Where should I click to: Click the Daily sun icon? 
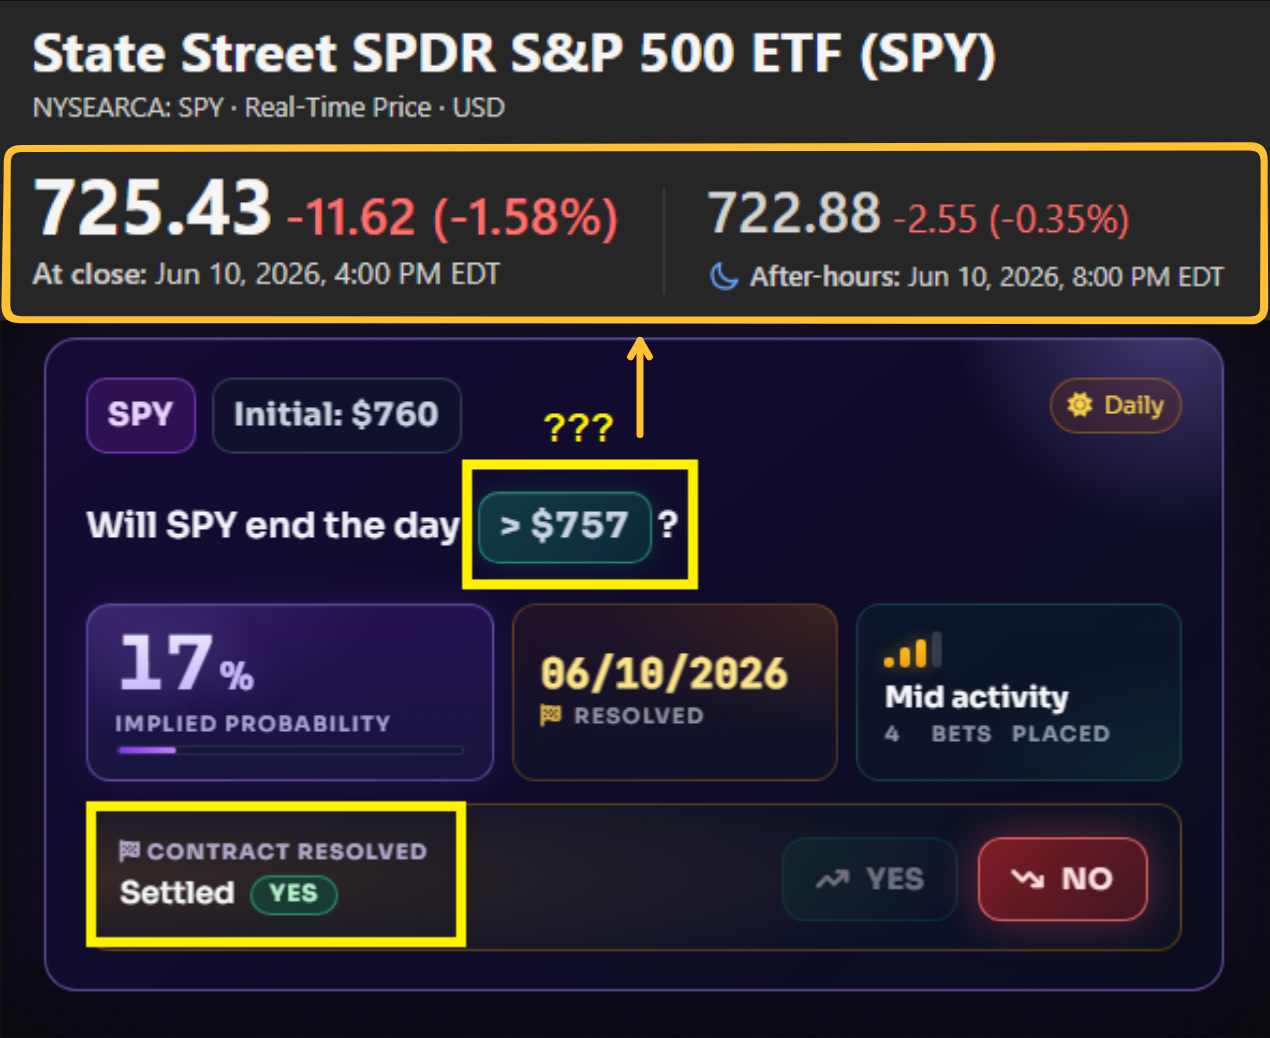tap(1080, 404)
